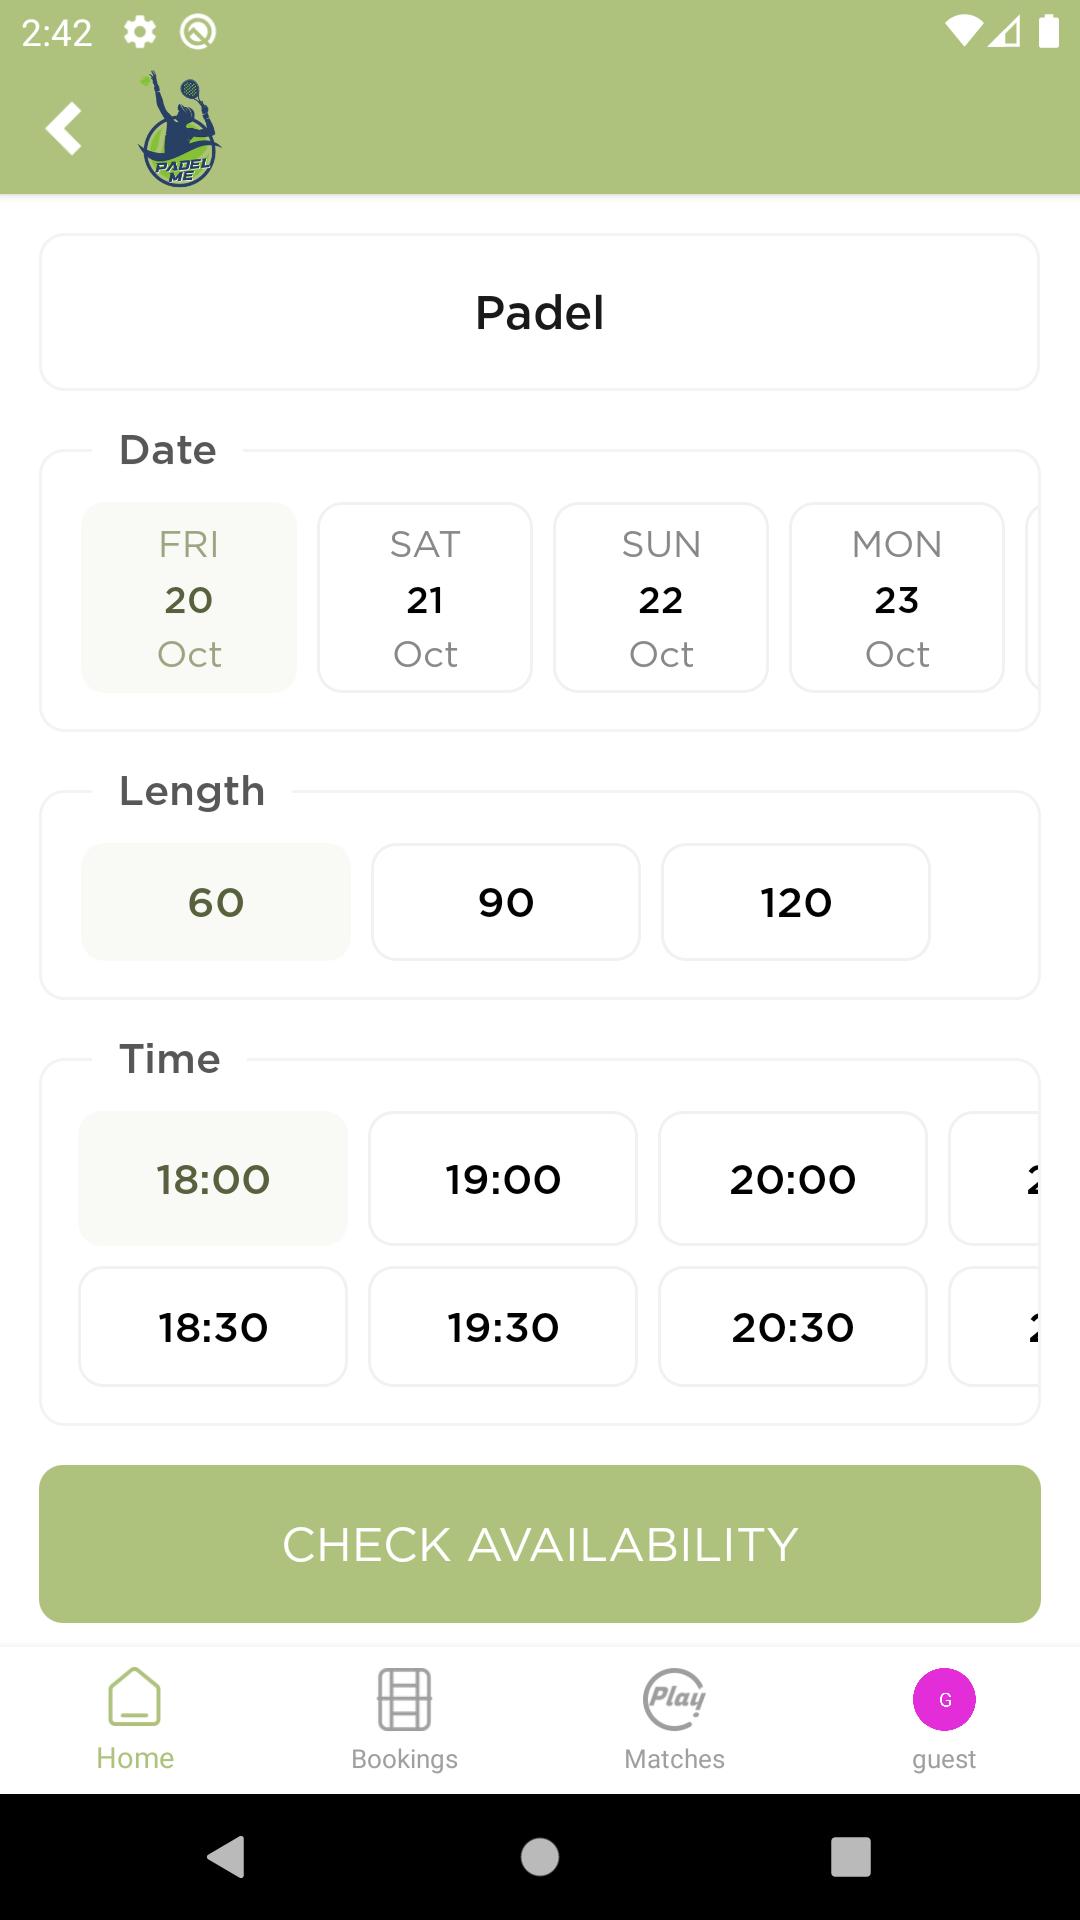This screenshot has height=1920, width=1080.
Task: Choose 120 minute length
Action: coord(796,902)
